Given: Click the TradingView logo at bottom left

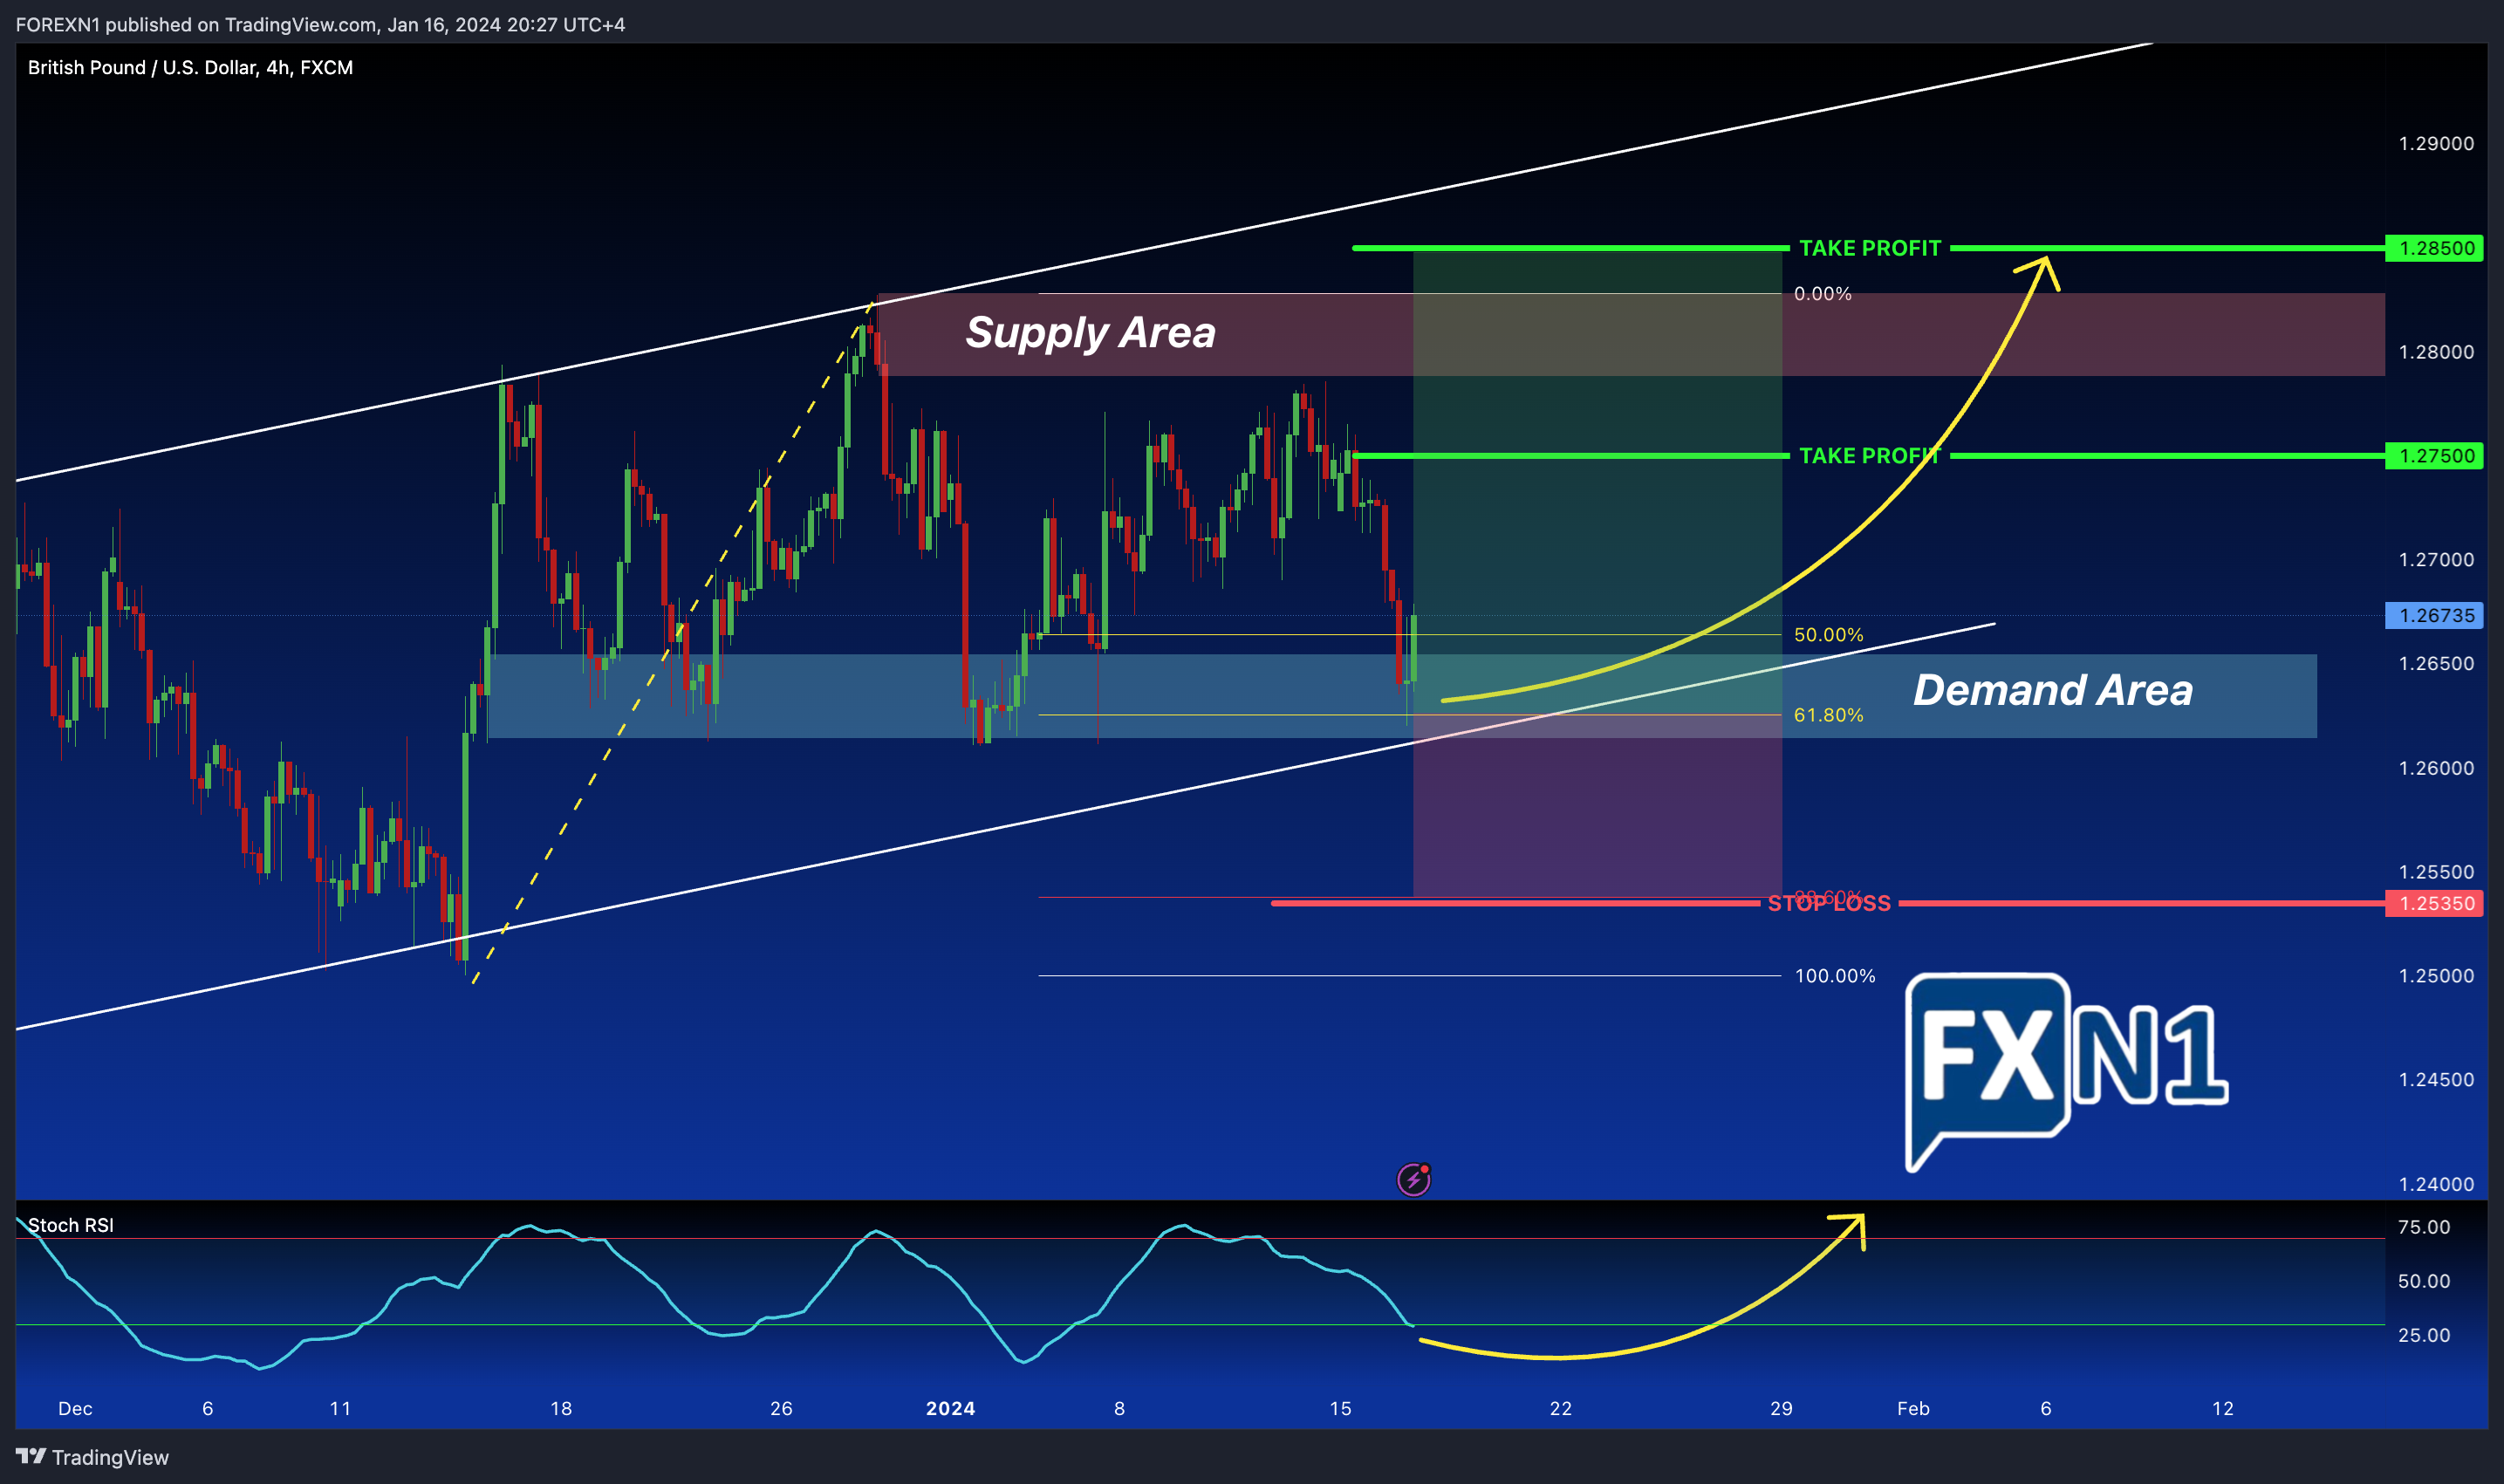Looking at the screenshot, I should tap(92, 1457).
